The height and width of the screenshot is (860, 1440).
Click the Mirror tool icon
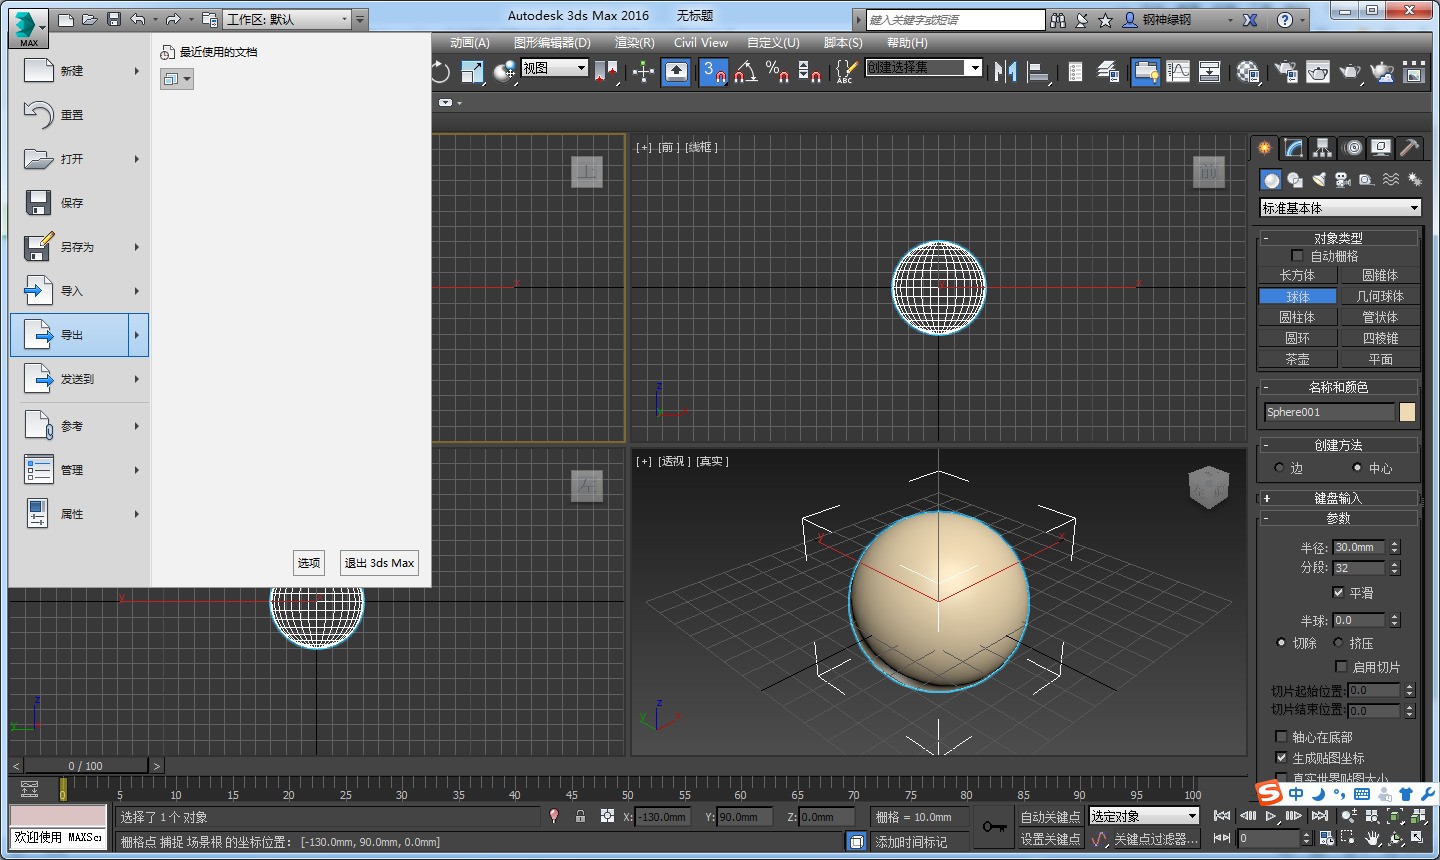(1005, 72)
